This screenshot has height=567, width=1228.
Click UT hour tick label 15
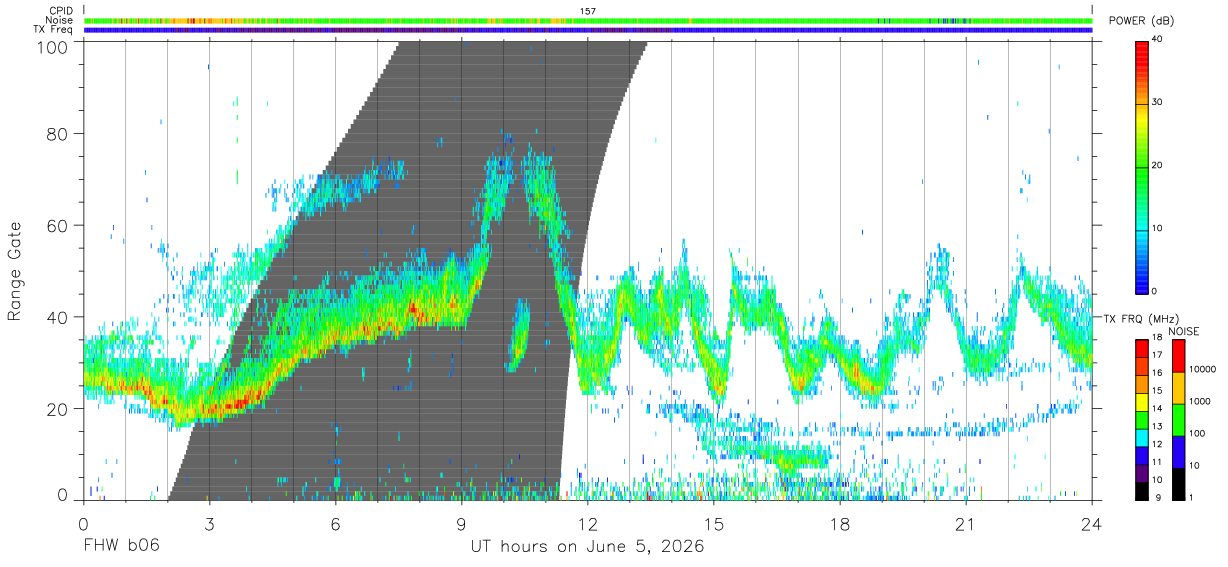(714, 523)
